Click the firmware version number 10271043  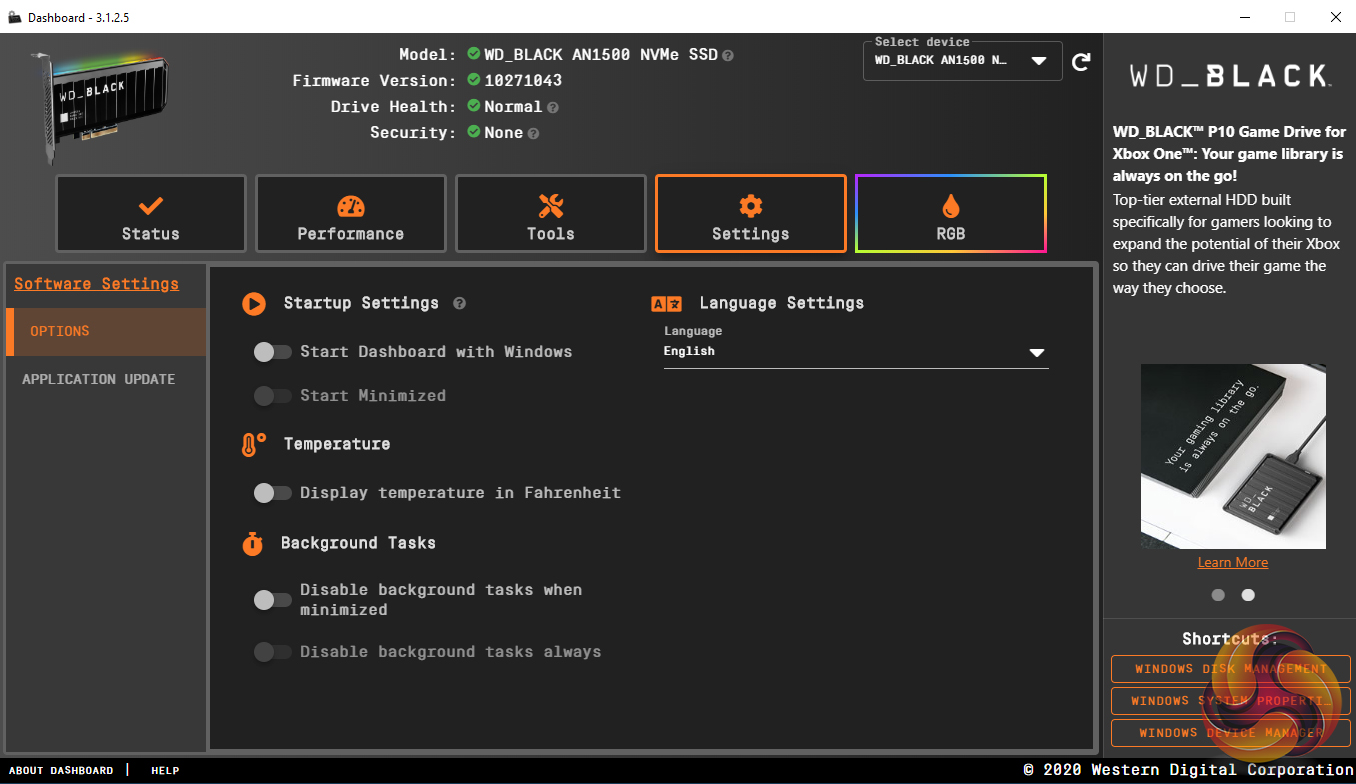click(x=523, y=81)
